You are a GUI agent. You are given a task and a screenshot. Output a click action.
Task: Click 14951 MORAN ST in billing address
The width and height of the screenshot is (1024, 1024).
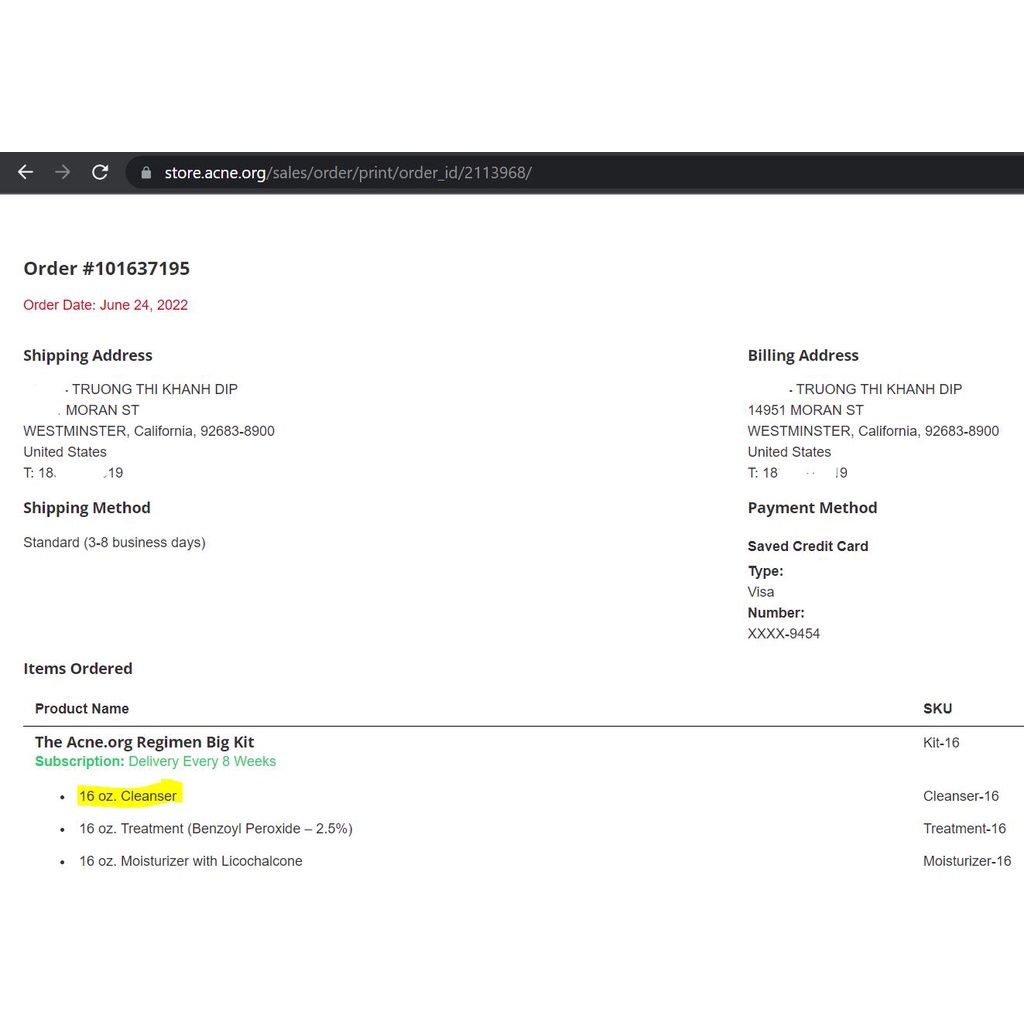pos(805,410)
